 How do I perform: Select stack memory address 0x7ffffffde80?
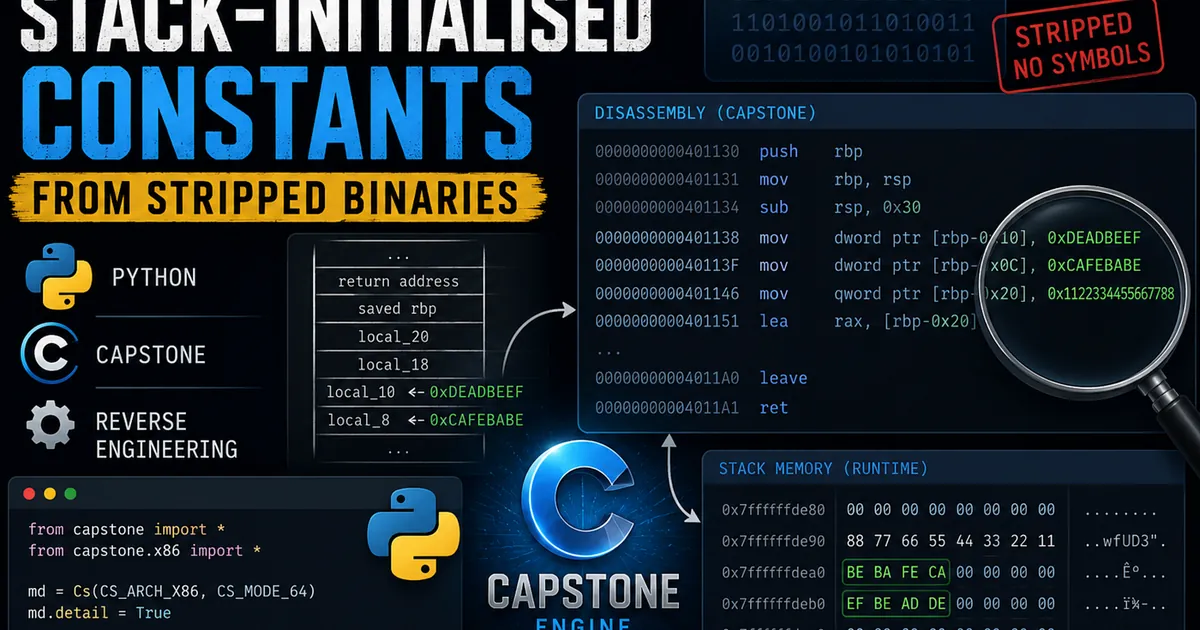pos(773,510)
